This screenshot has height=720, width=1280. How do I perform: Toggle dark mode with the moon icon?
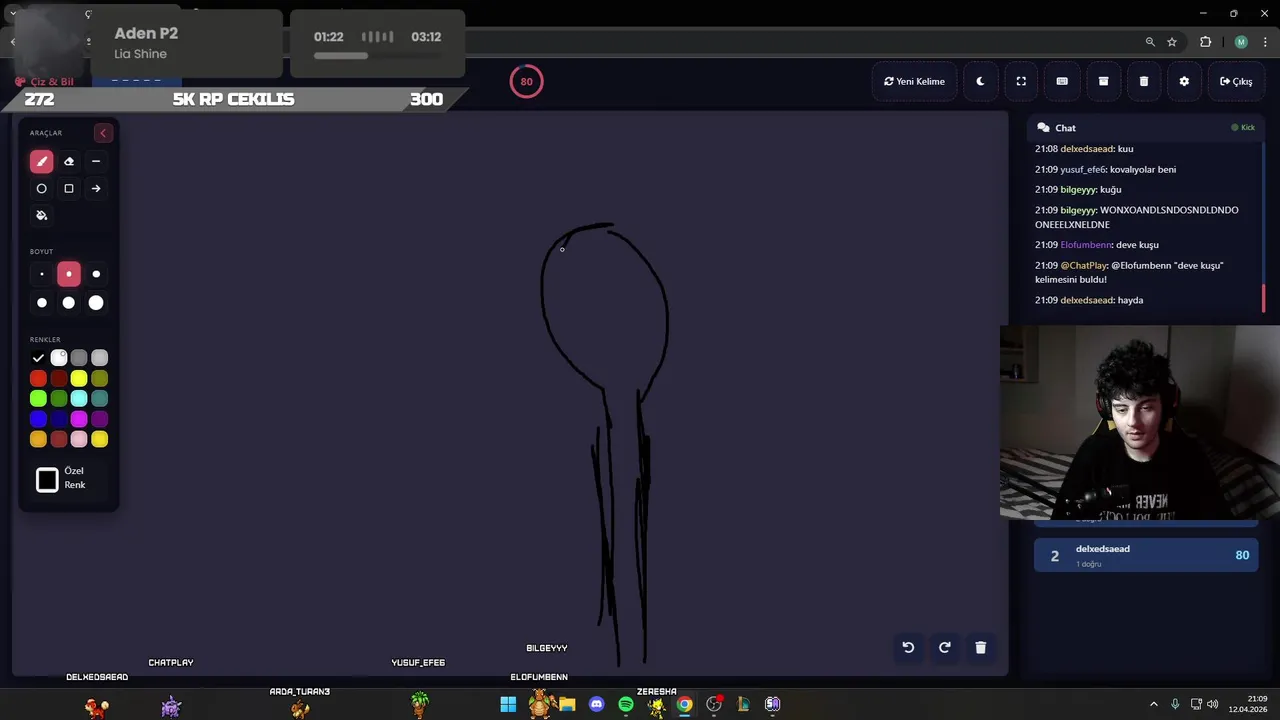coord(980,81)
